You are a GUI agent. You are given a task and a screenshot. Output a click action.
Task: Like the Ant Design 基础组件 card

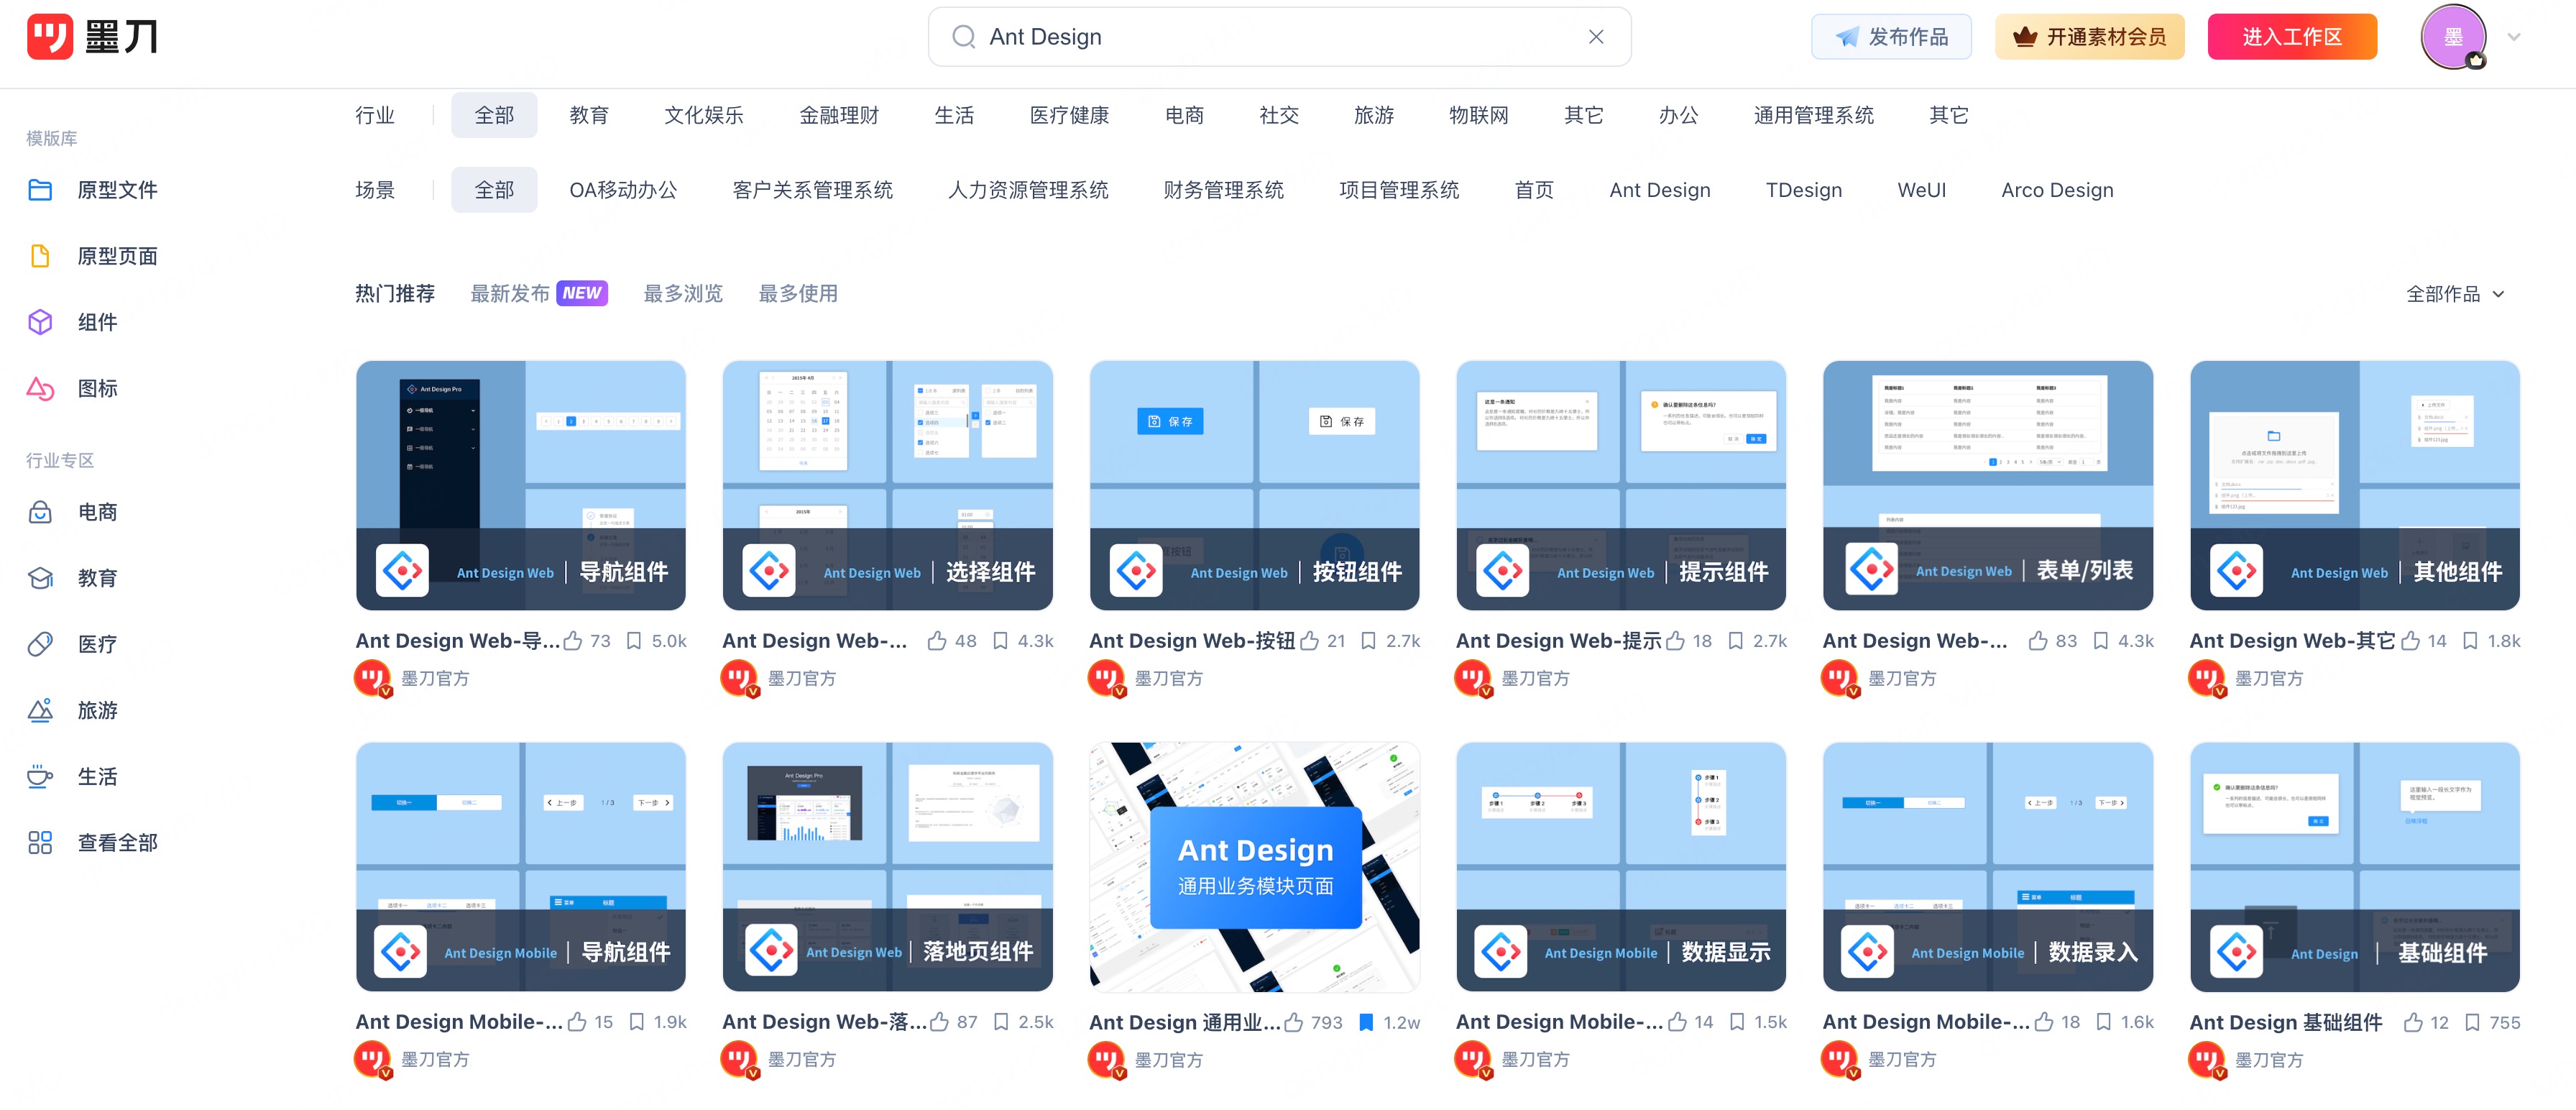click(x=2413, y=1022)
